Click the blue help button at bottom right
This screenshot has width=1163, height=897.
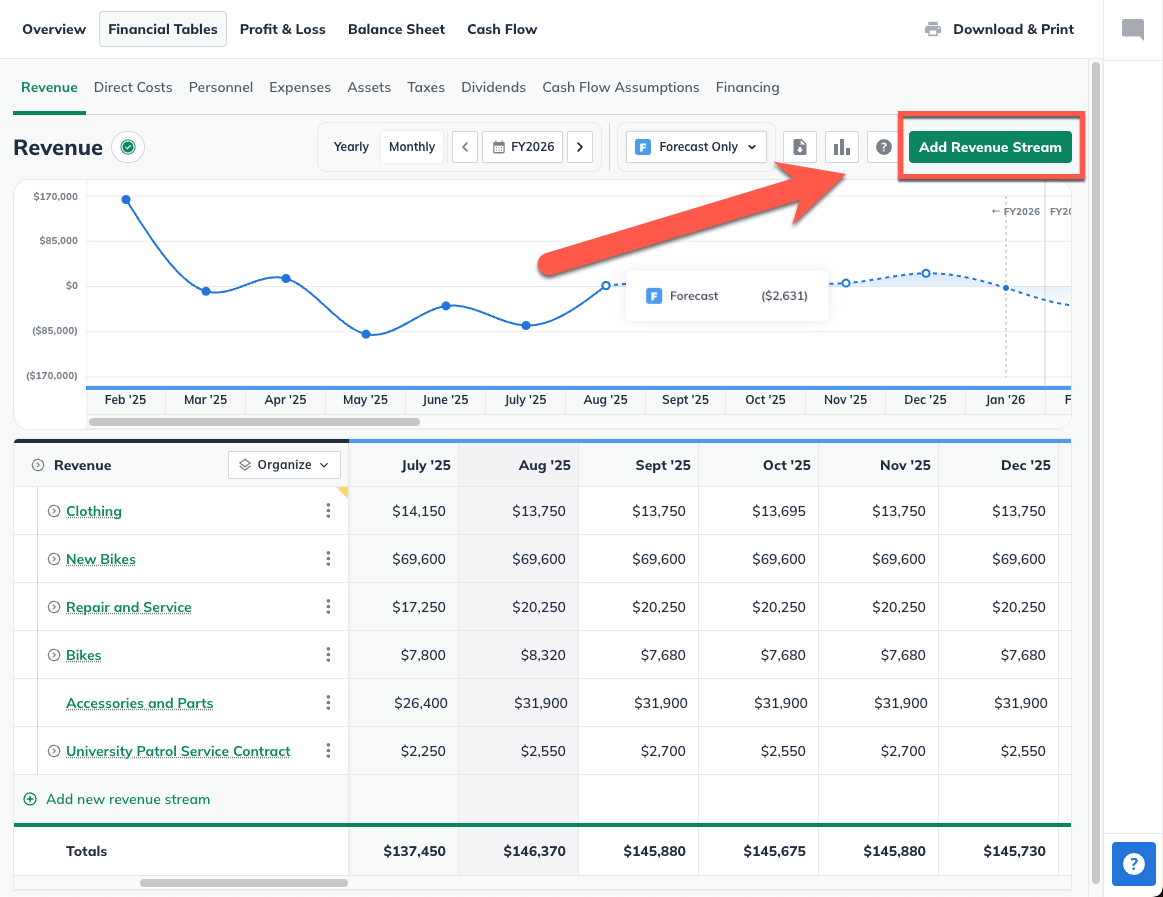(x=1133, y=864)
